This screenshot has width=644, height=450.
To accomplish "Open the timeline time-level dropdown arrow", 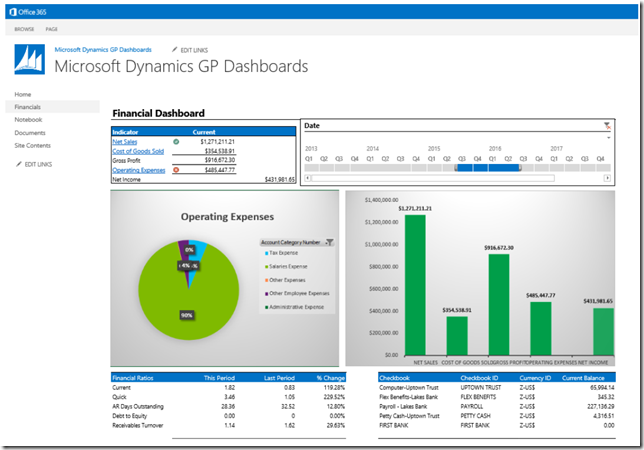I will 608,138.
